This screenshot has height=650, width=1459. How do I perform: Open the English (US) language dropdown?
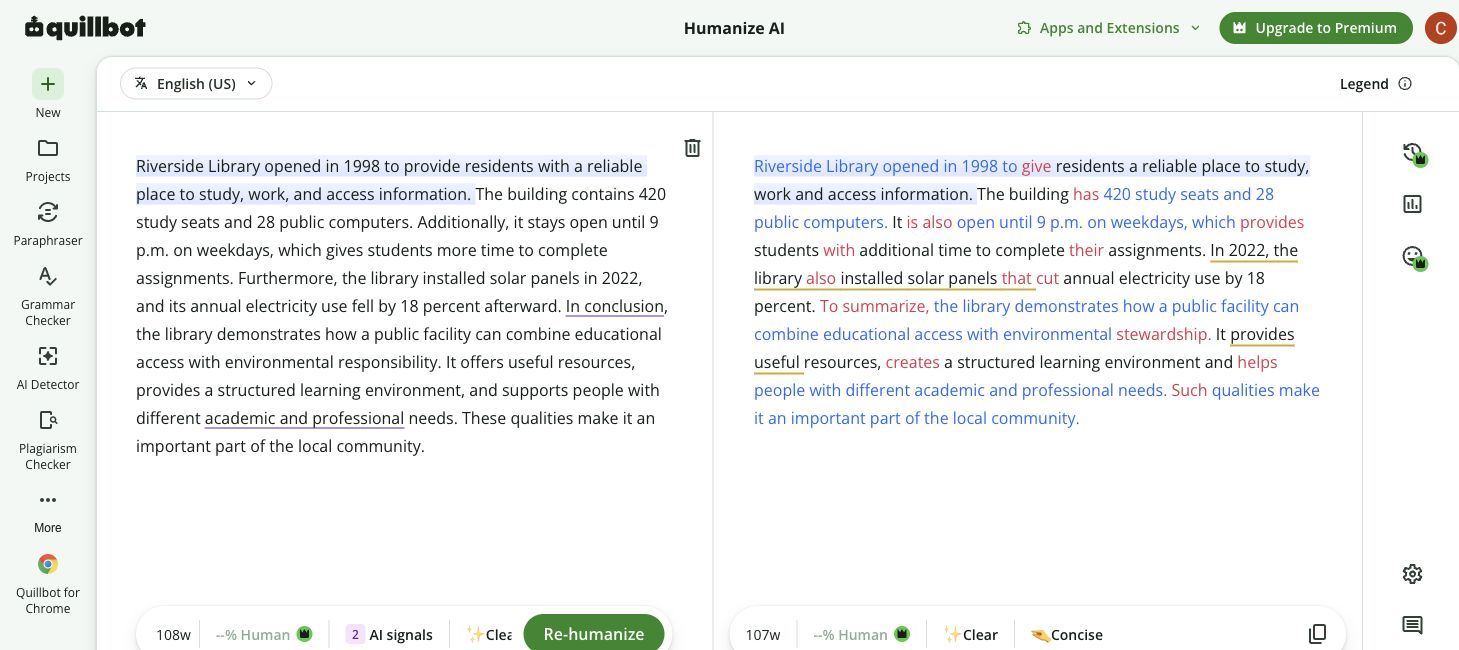pyautogui.click(x=196, y=84)
